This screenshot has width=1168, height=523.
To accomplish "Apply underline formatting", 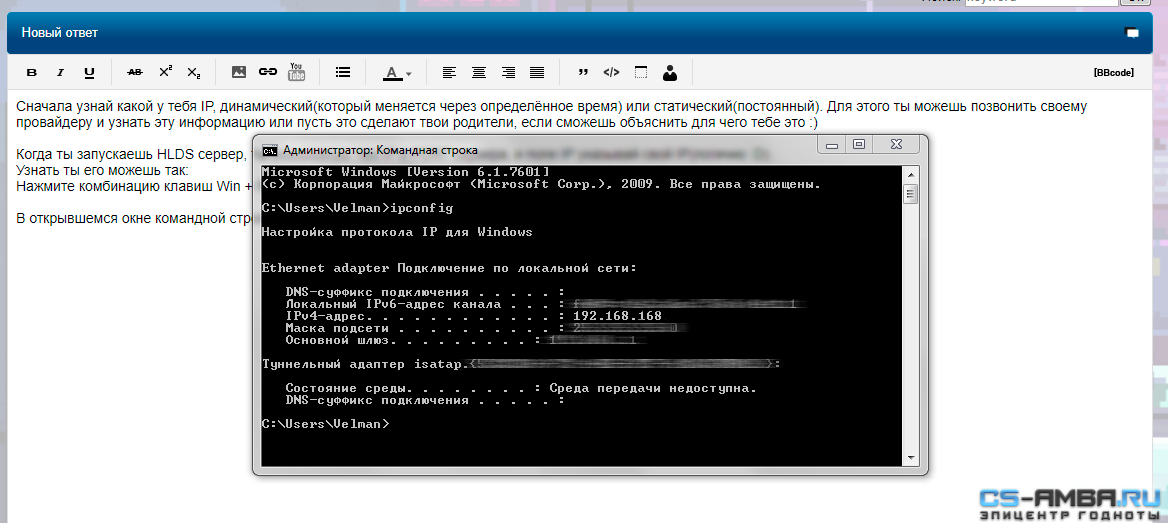I will tap(89, 72).
